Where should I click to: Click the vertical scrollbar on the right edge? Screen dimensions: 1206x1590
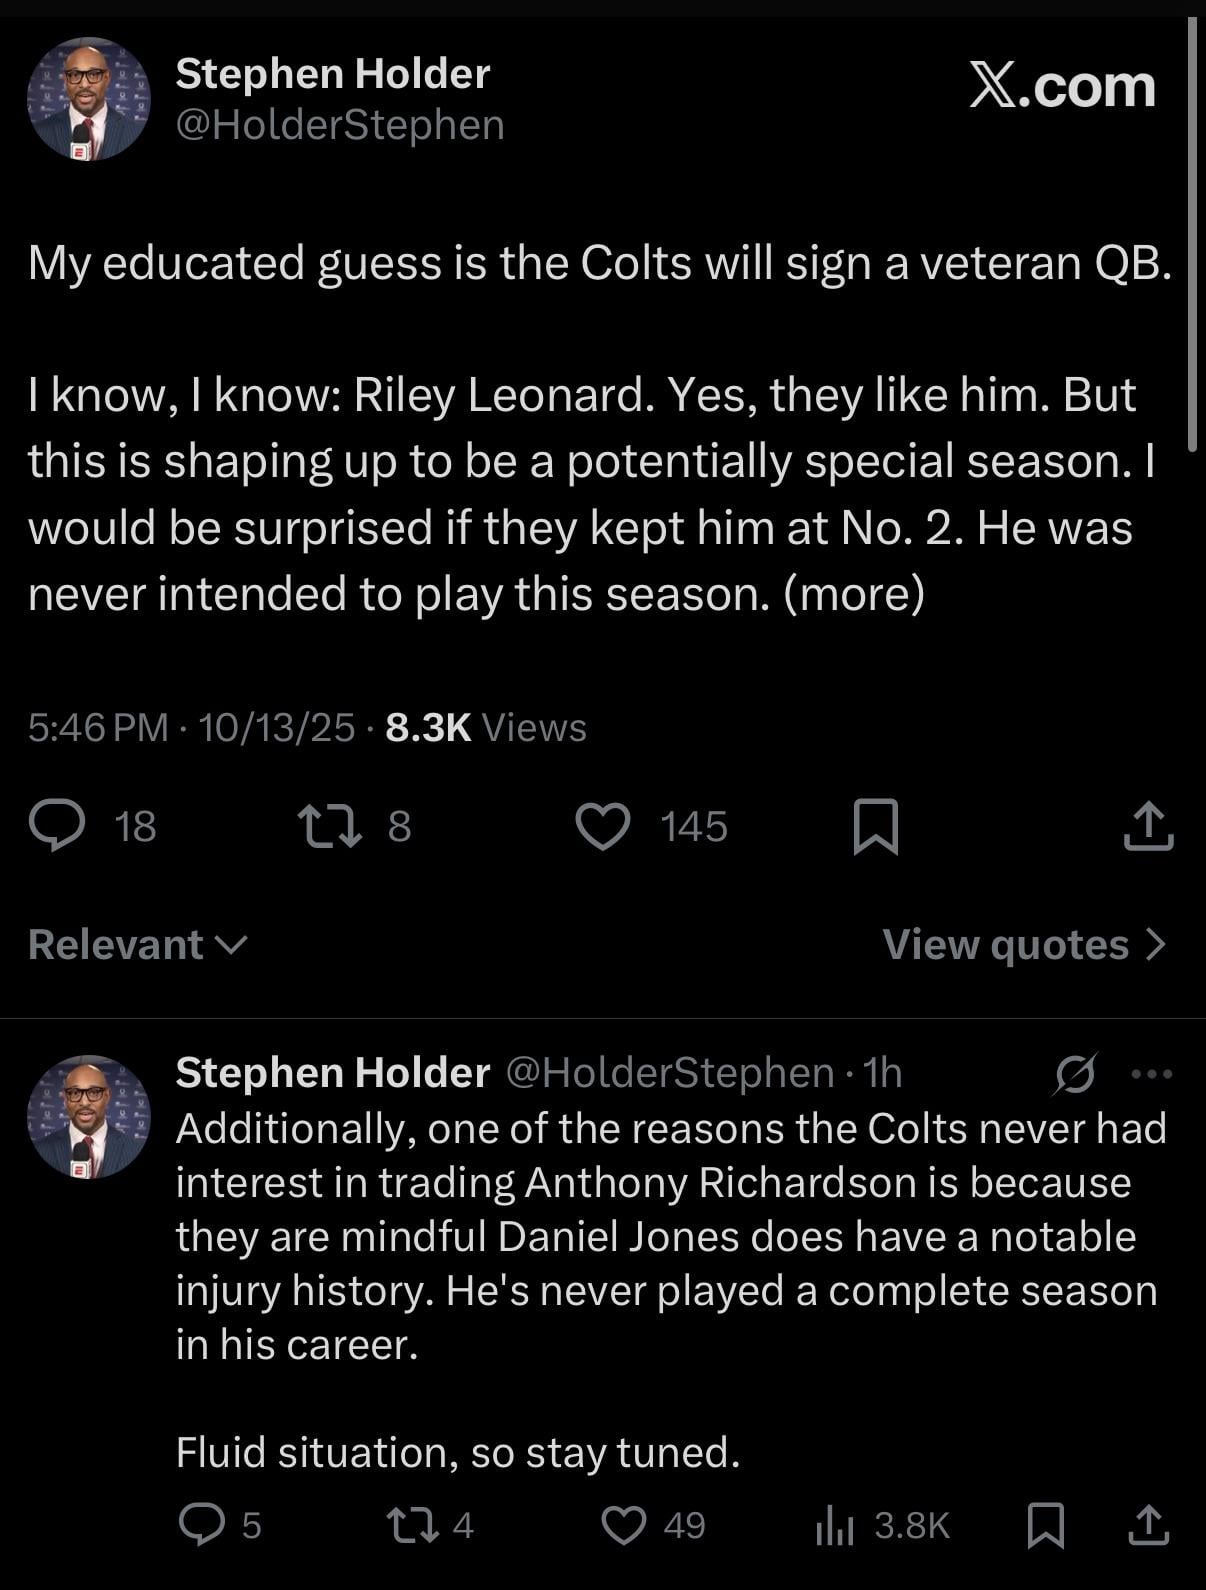tap(1191, 235)
